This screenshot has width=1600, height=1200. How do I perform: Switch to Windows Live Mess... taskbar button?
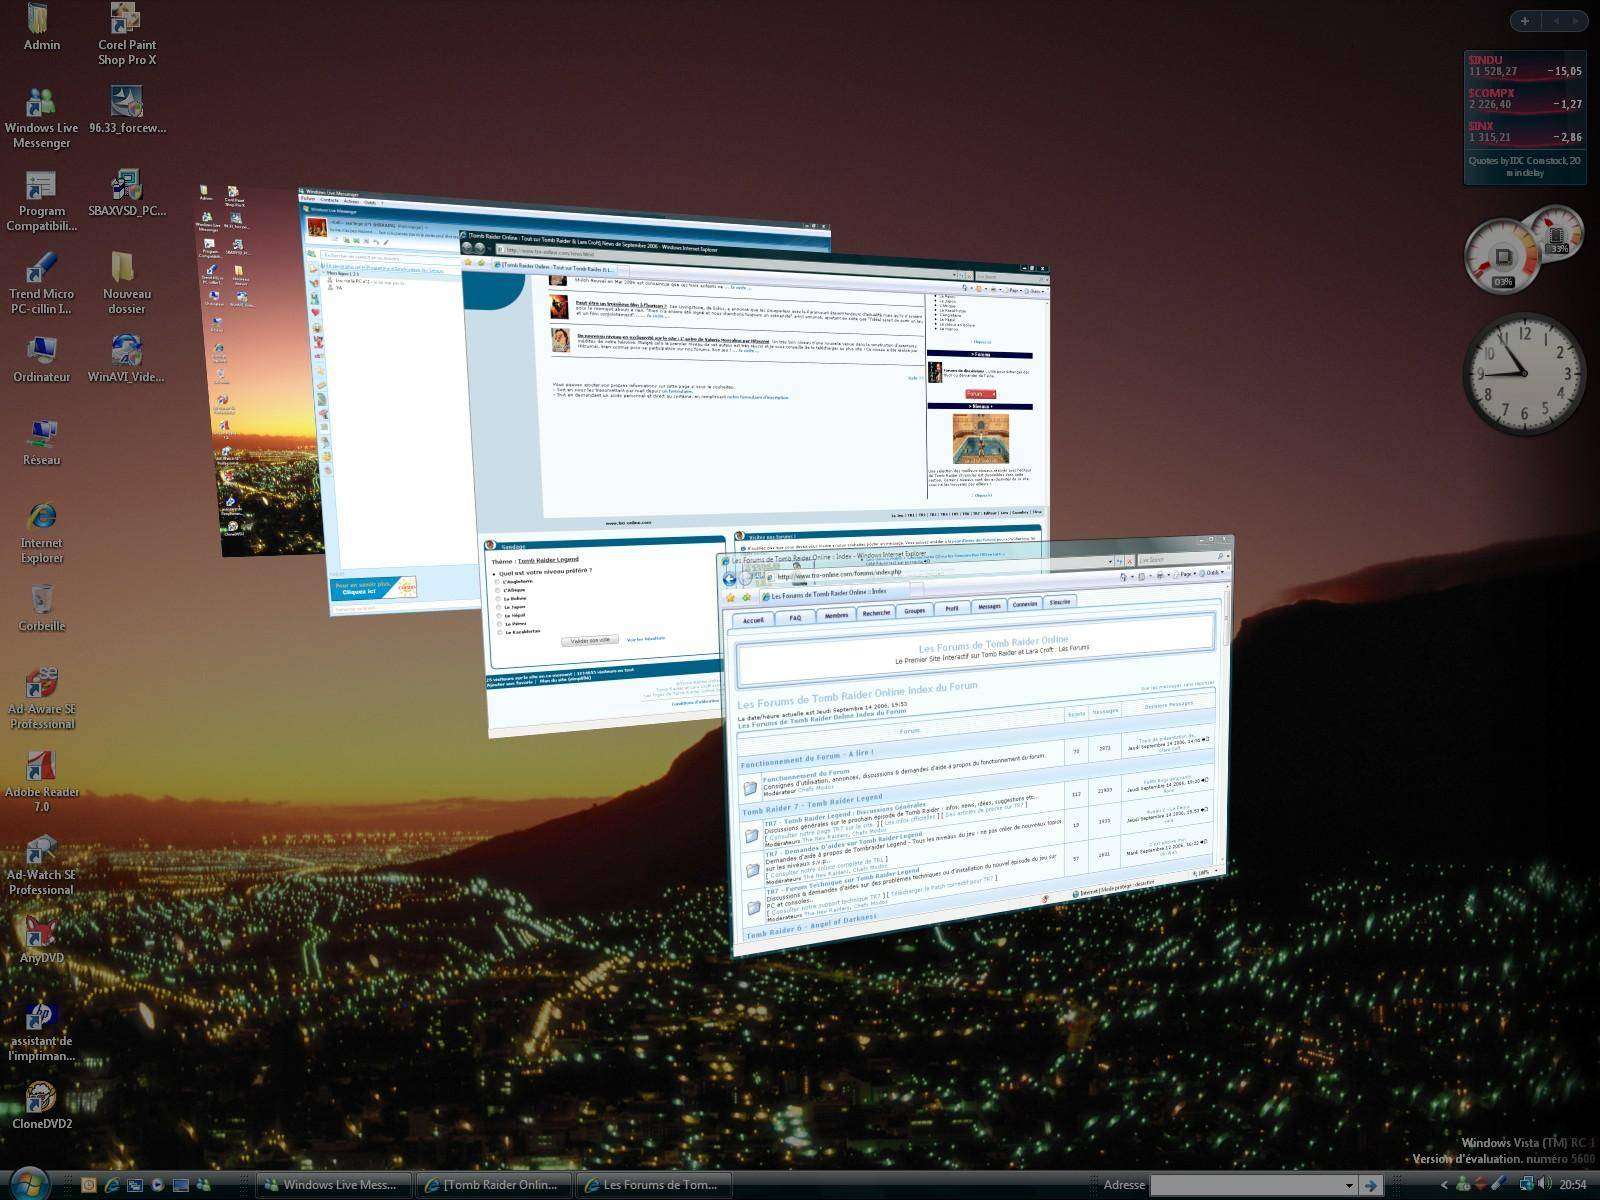(334, 1185)
